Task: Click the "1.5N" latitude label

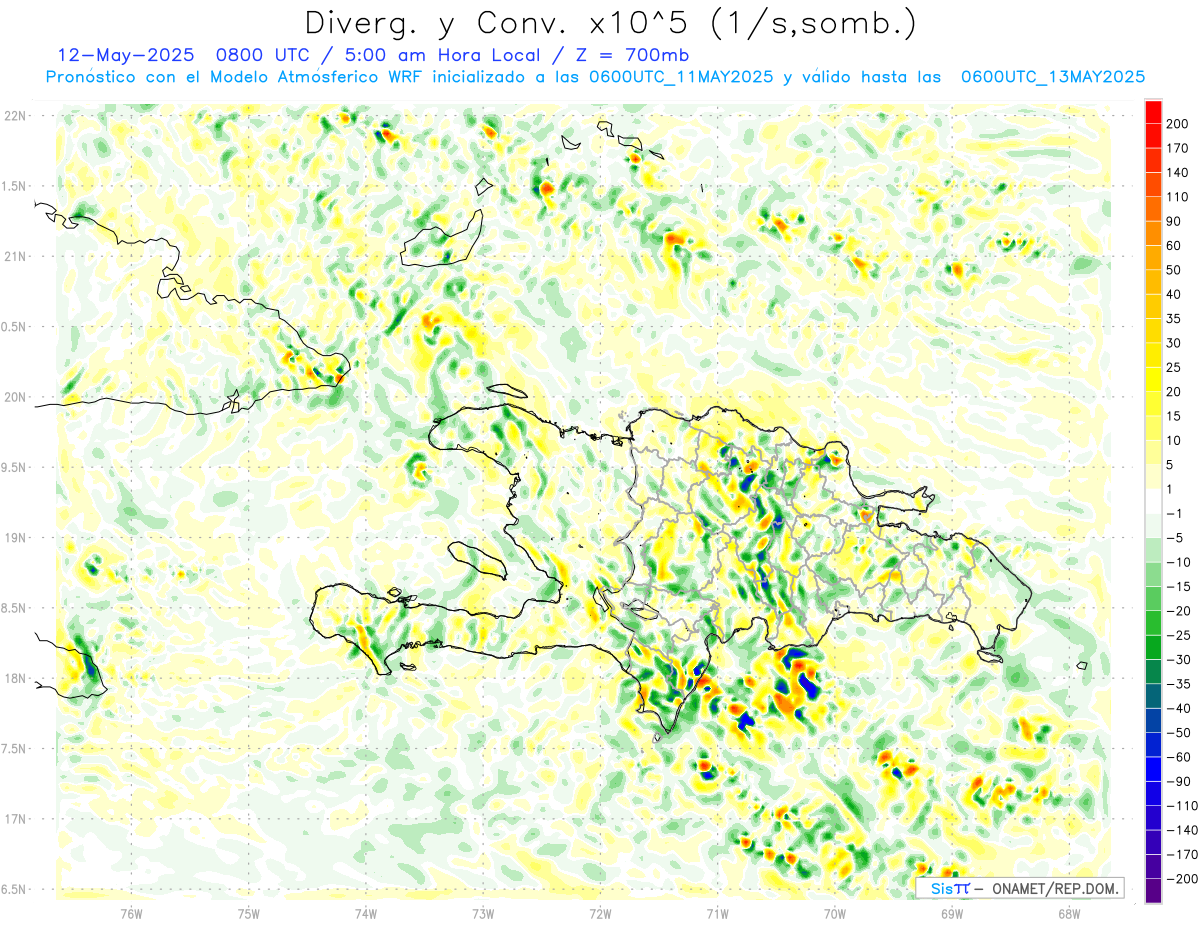Action: click(14, 186)
